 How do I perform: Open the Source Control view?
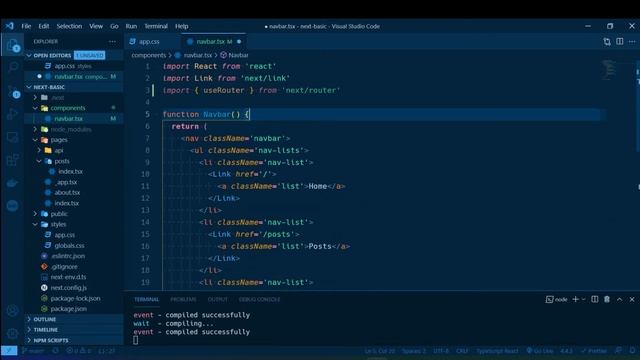[13, 91]
